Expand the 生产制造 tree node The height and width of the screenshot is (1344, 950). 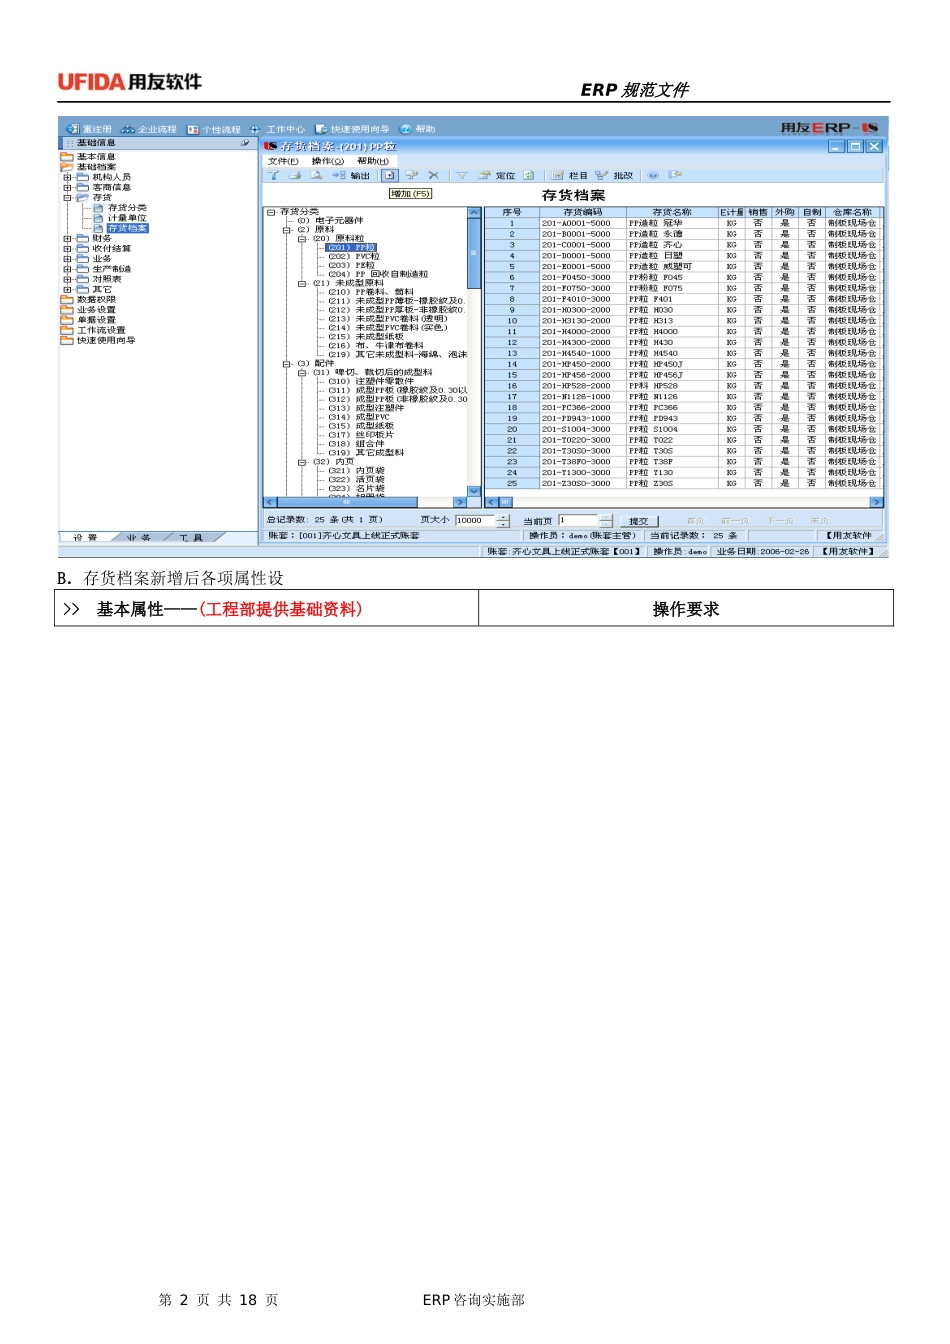pyautogui.click(x=67, y=269)
